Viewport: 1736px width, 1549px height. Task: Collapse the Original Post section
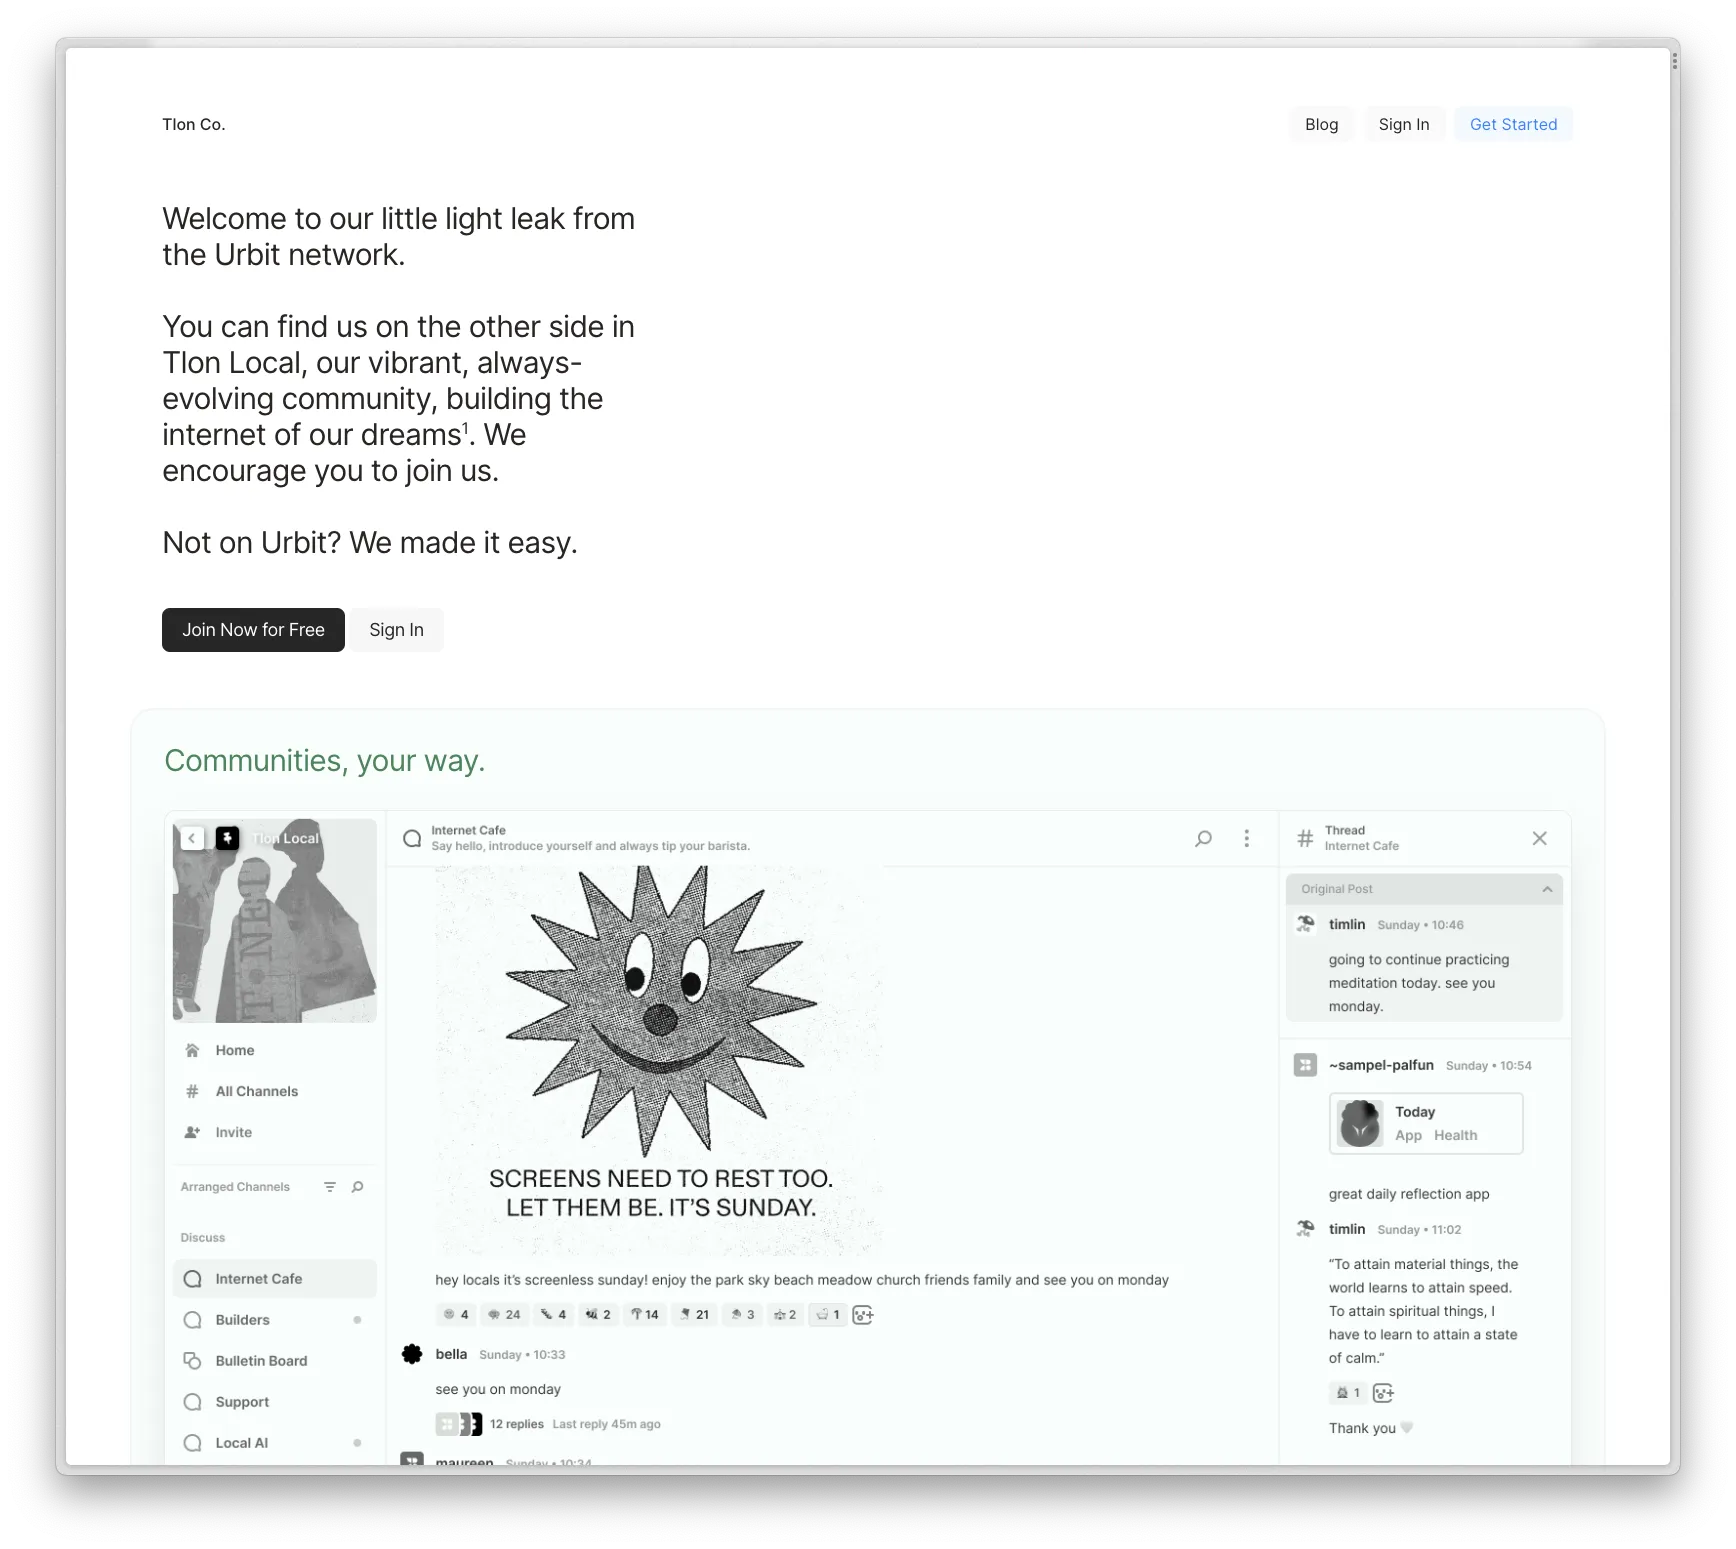pos(1547,889)
